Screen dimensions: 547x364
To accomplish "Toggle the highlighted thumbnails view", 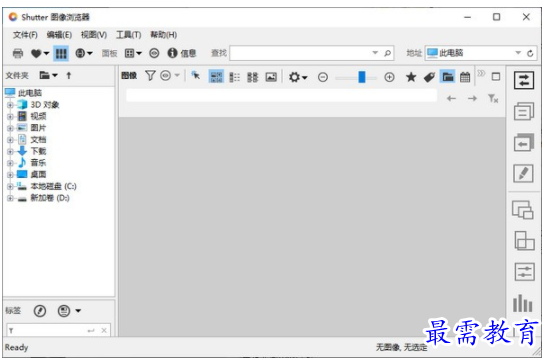I will point(216,76).
